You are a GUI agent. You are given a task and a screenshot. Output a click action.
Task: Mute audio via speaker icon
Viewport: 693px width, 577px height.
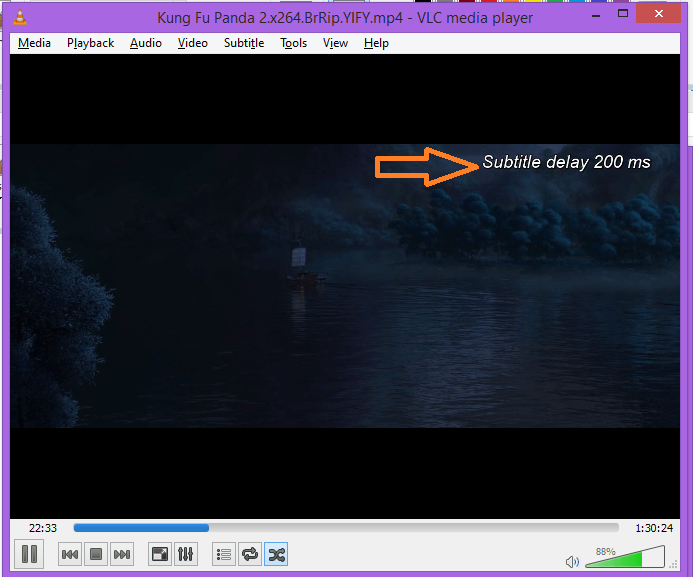click(x=572, y=562)
